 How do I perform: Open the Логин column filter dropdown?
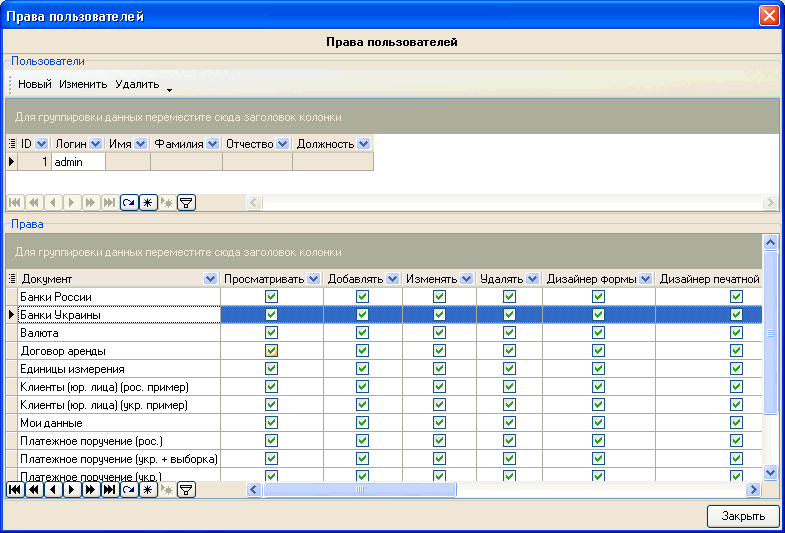96,144
